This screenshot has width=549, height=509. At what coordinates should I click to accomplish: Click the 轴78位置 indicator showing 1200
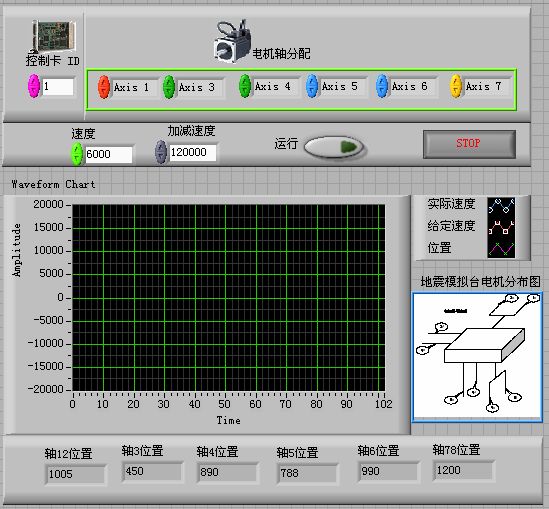pos(464,470)
